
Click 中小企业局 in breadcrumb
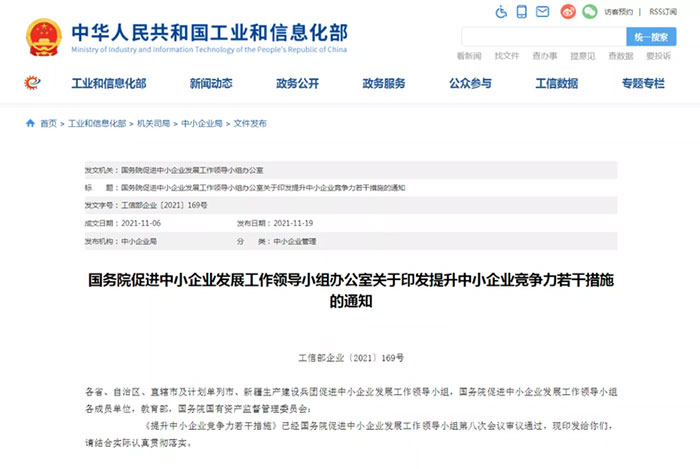[202, 124]
